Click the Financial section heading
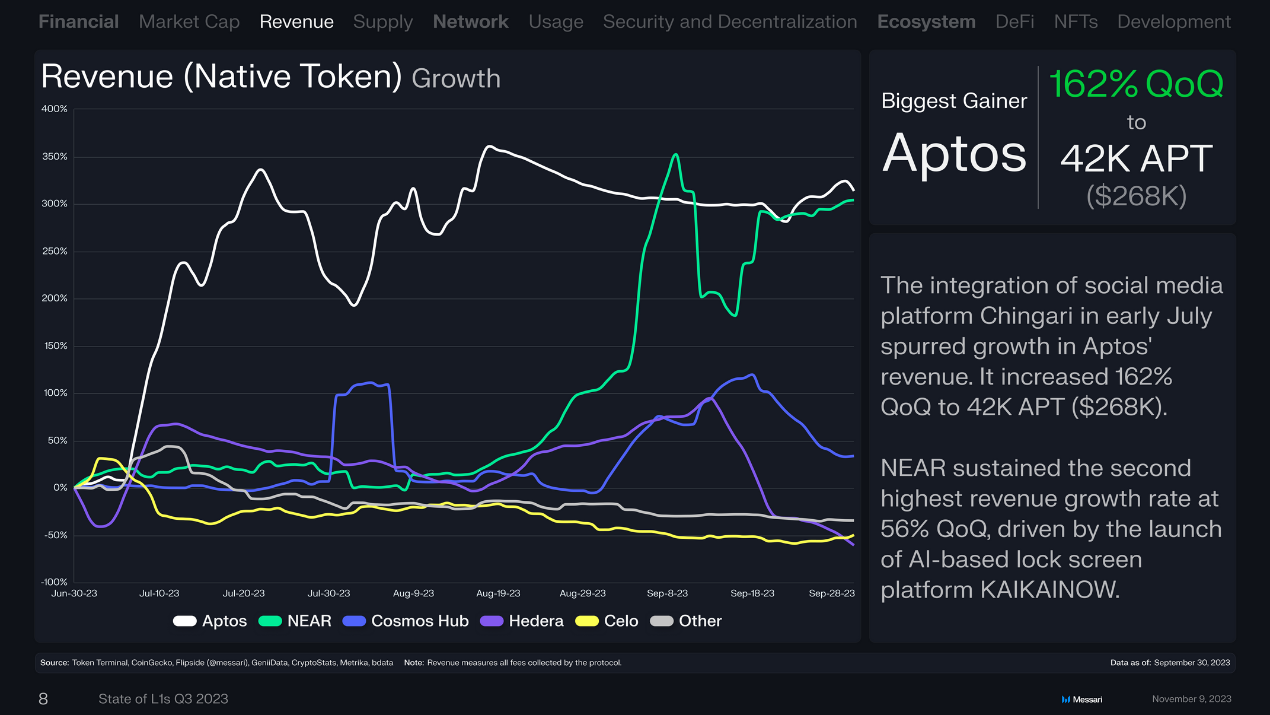The width and height of the screenshot is (1270, 715). tap(78, 21)
